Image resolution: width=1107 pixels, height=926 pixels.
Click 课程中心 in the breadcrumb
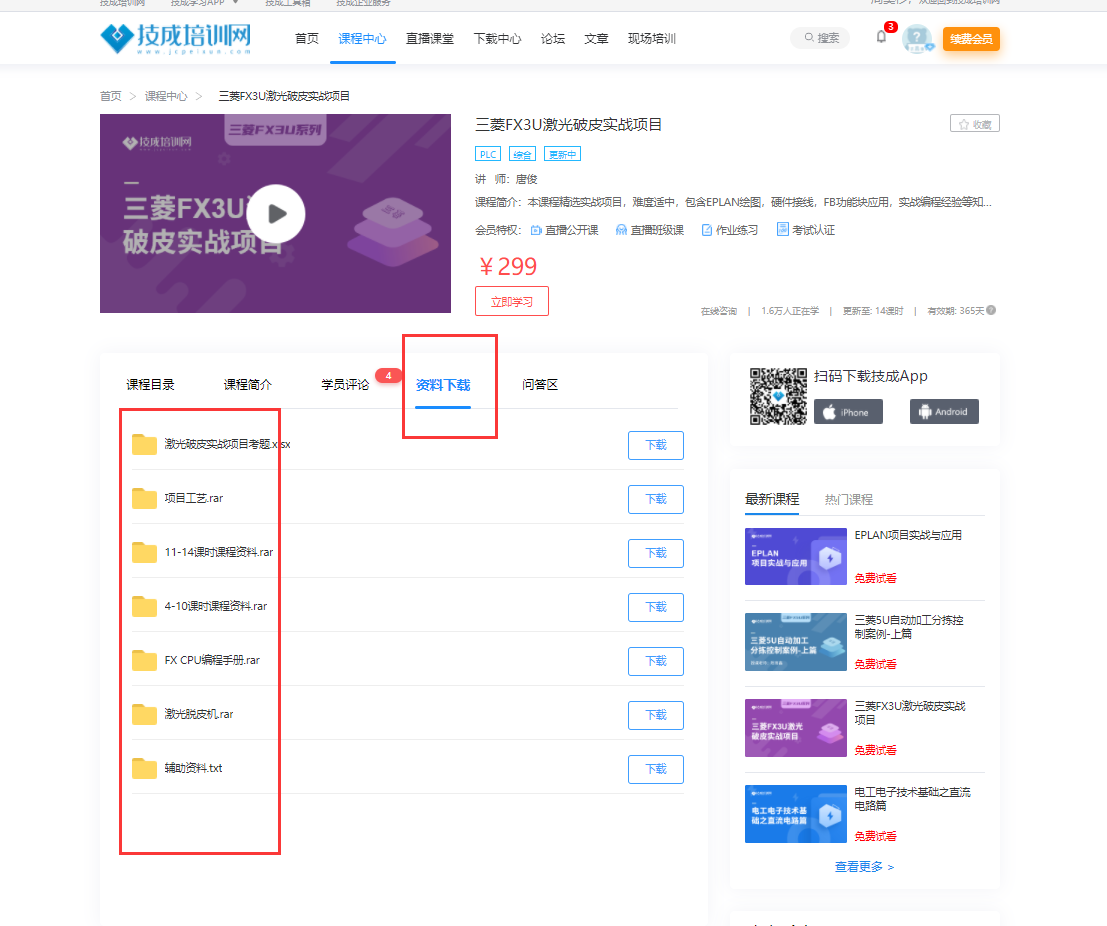point(167,96)
